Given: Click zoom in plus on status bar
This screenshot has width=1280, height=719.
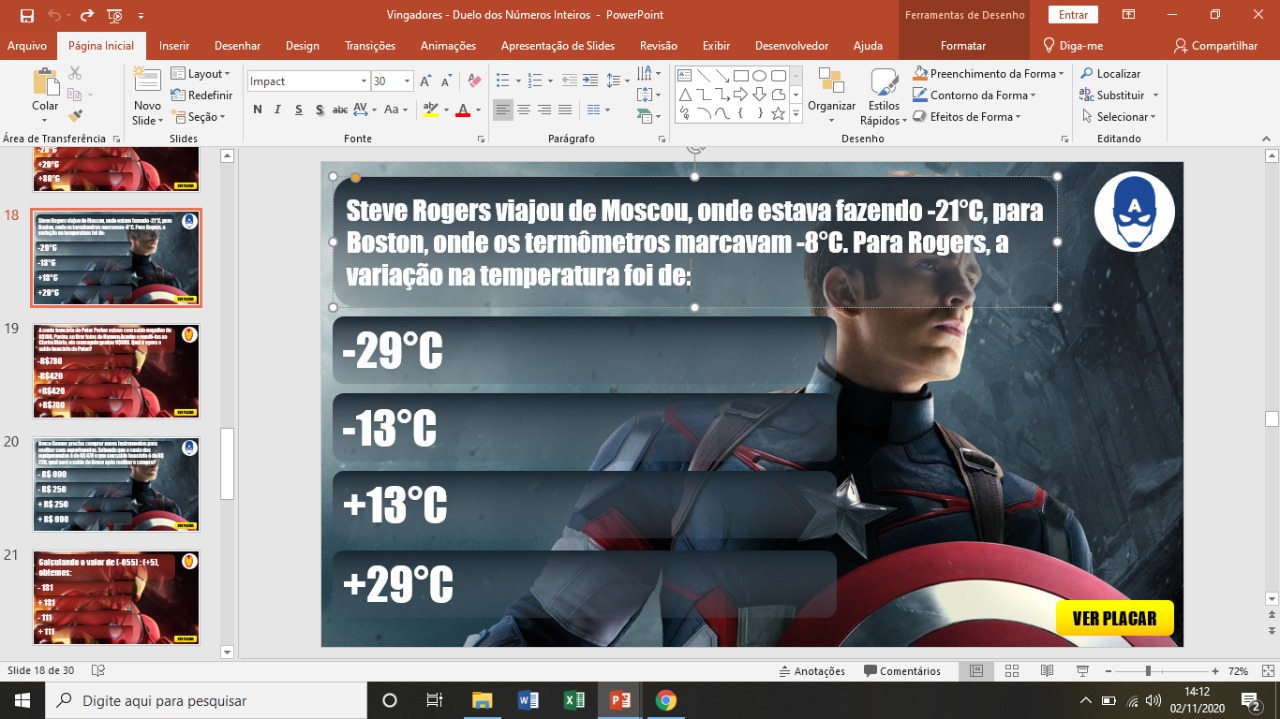Looking at the screenshot, I should click(x=1215, y=671).
